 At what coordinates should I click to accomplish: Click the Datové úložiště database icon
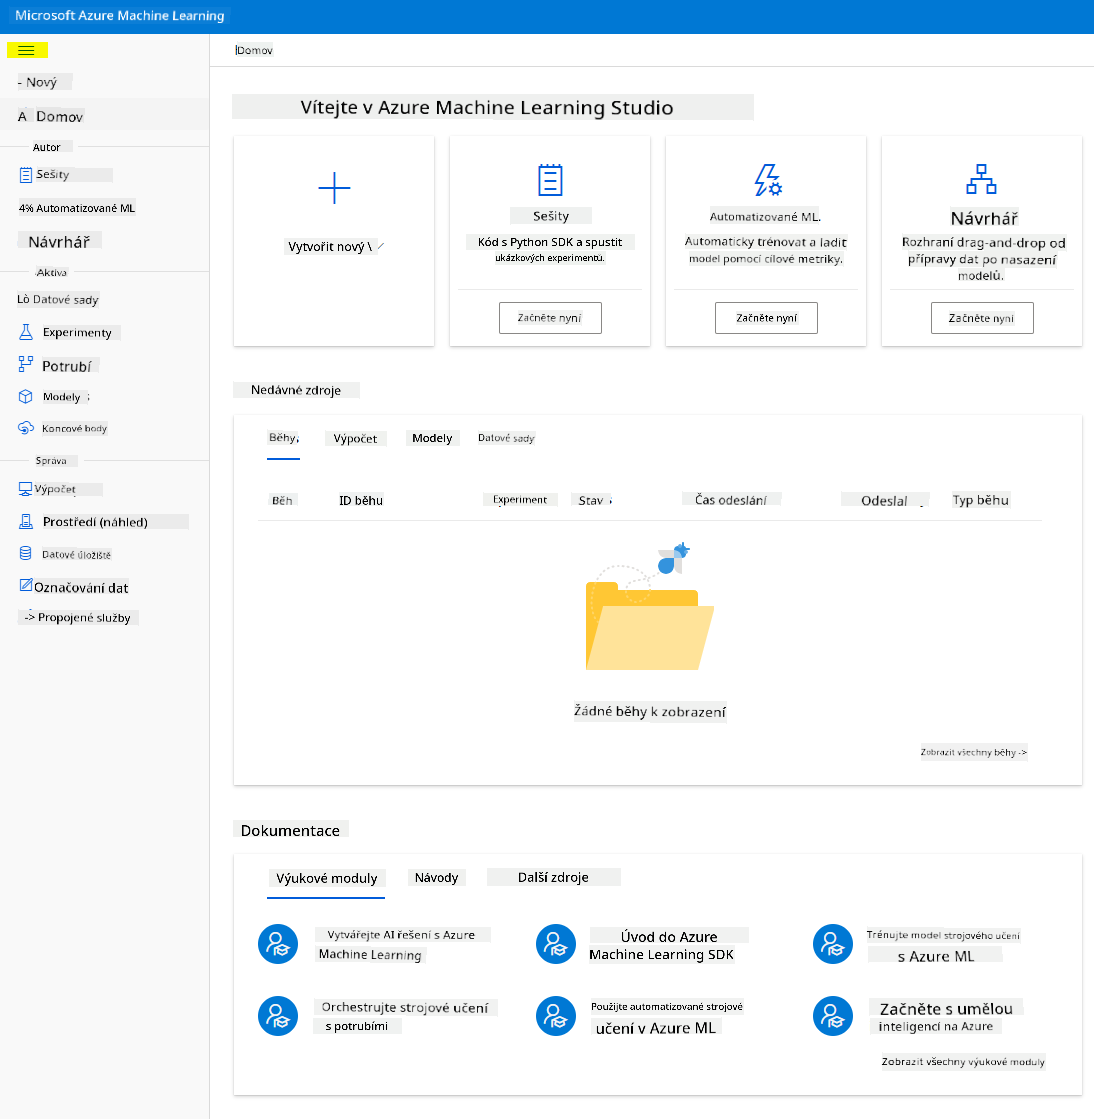(x=26, y=554)
